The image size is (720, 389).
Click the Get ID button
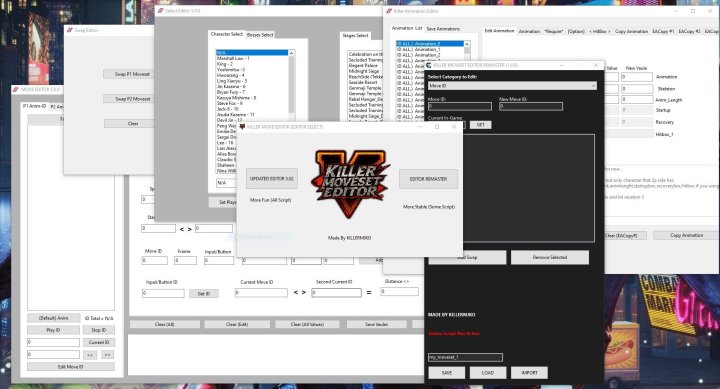[204, 294]
